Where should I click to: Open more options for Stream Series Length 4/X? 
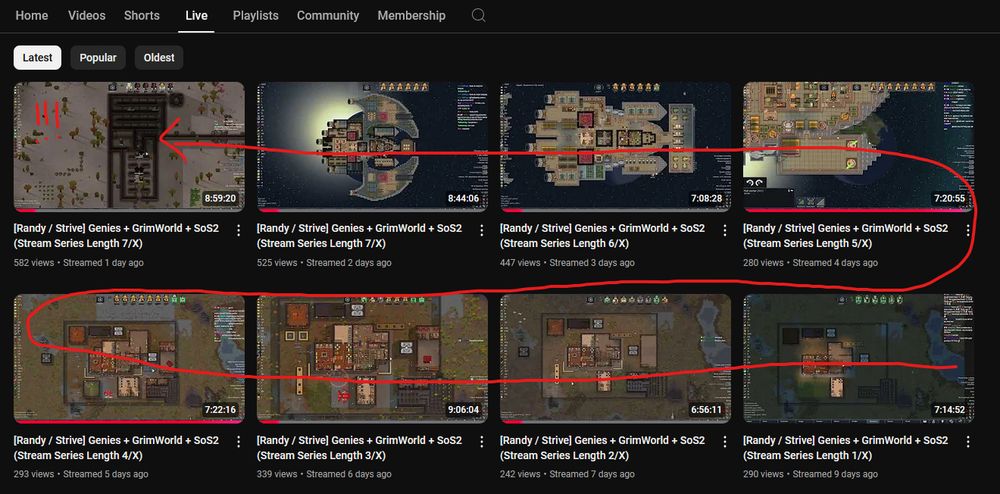[x=239, y=442]
